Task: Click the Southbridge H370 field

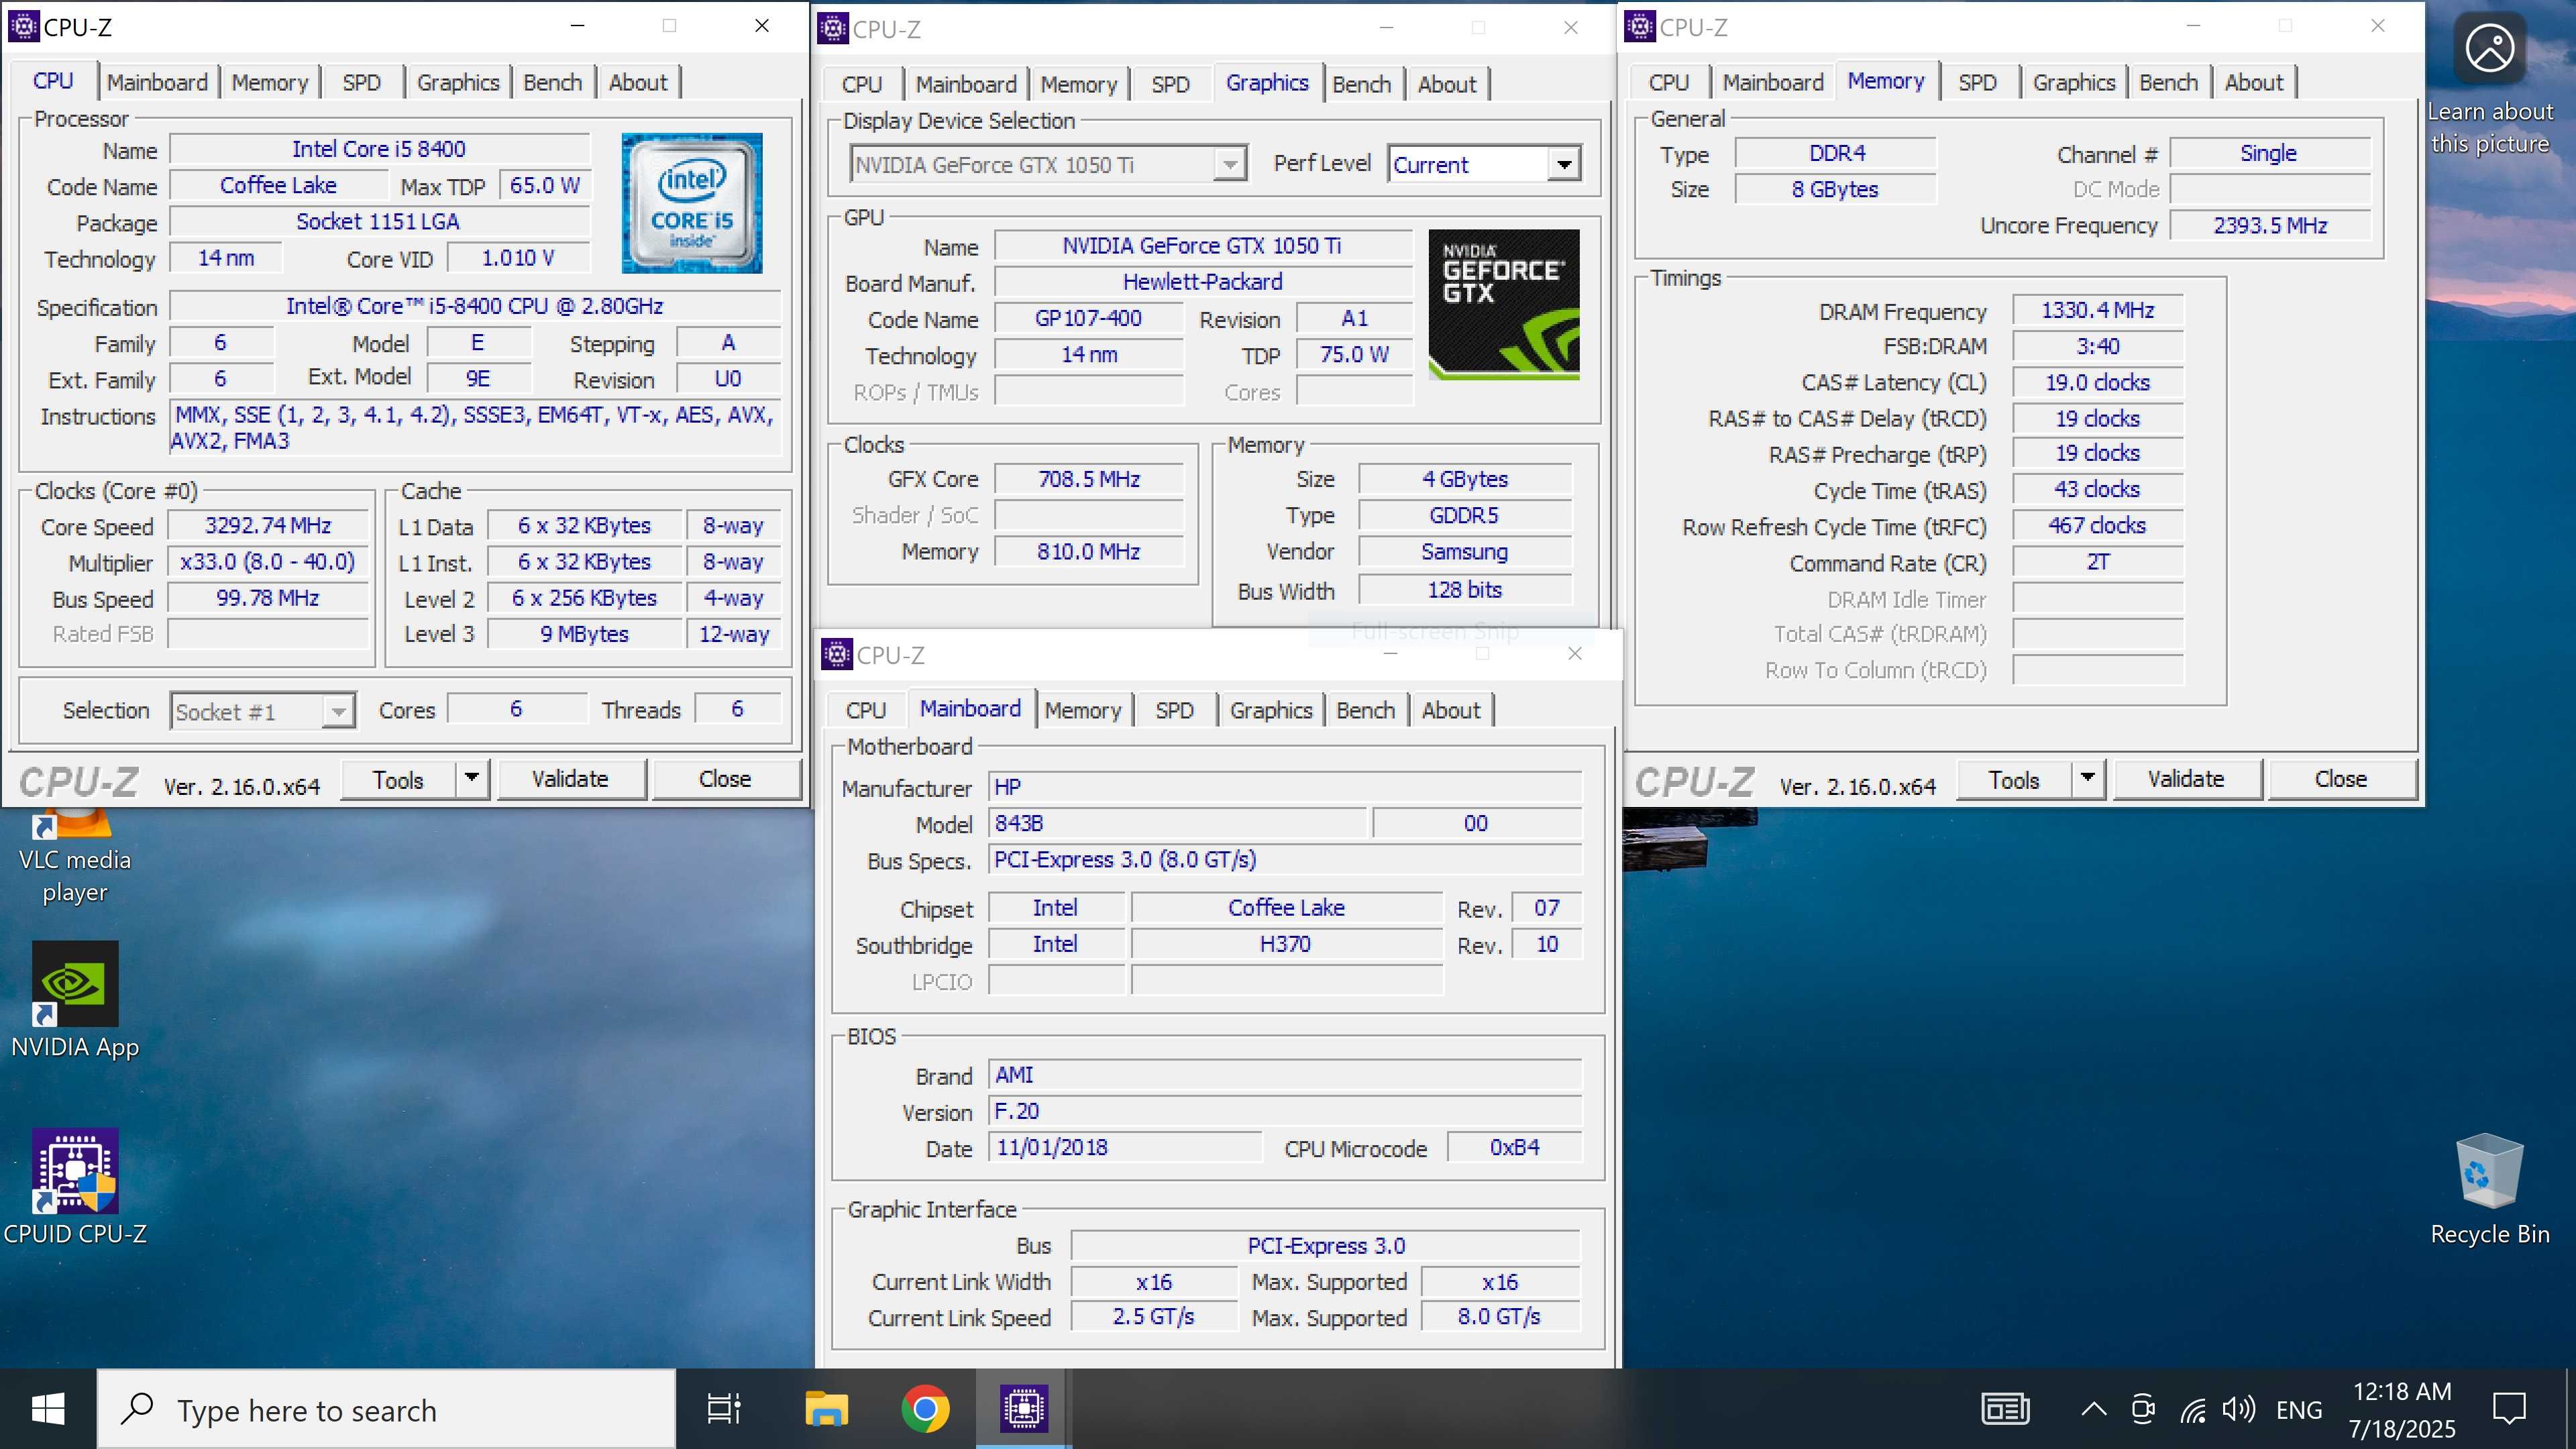Action: click(x=1286, y=944)
